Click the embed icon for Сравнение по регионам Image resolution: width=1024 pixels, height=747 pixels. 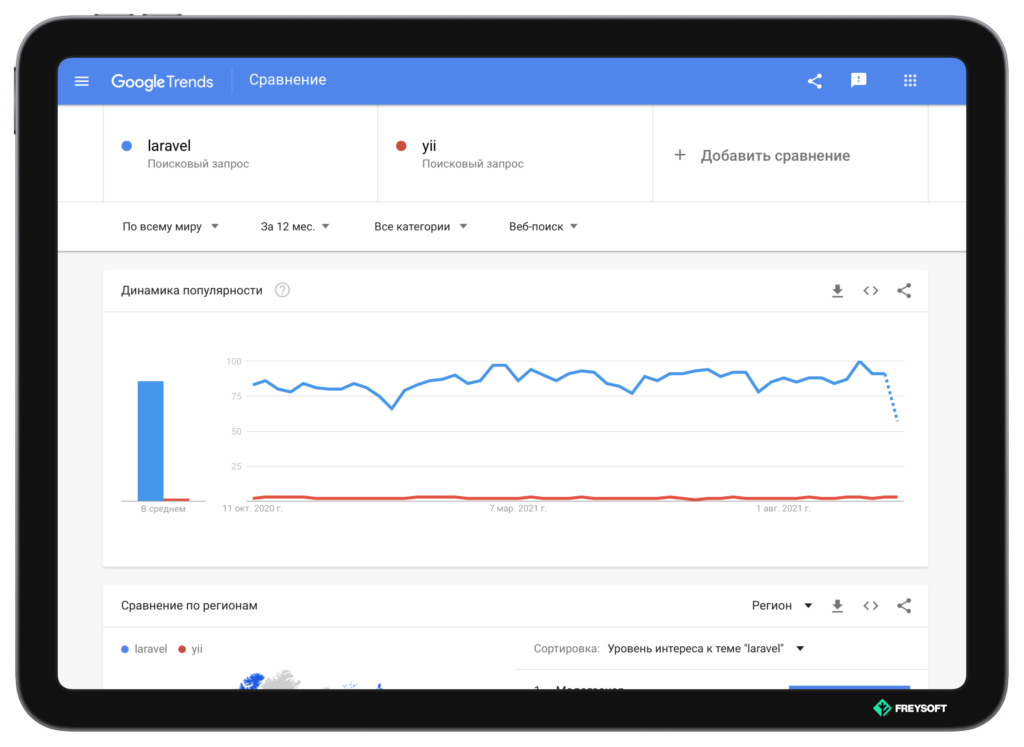click(871, 606)
